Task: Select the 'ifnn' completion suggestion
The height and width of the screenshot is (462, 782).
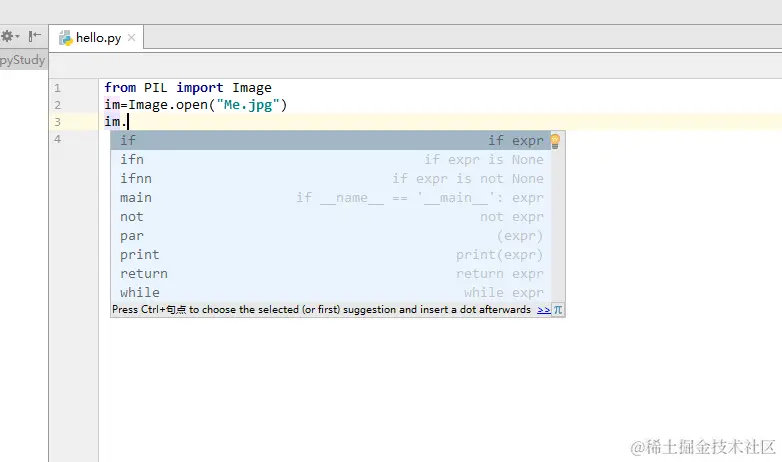Action: tap(331, 179)
